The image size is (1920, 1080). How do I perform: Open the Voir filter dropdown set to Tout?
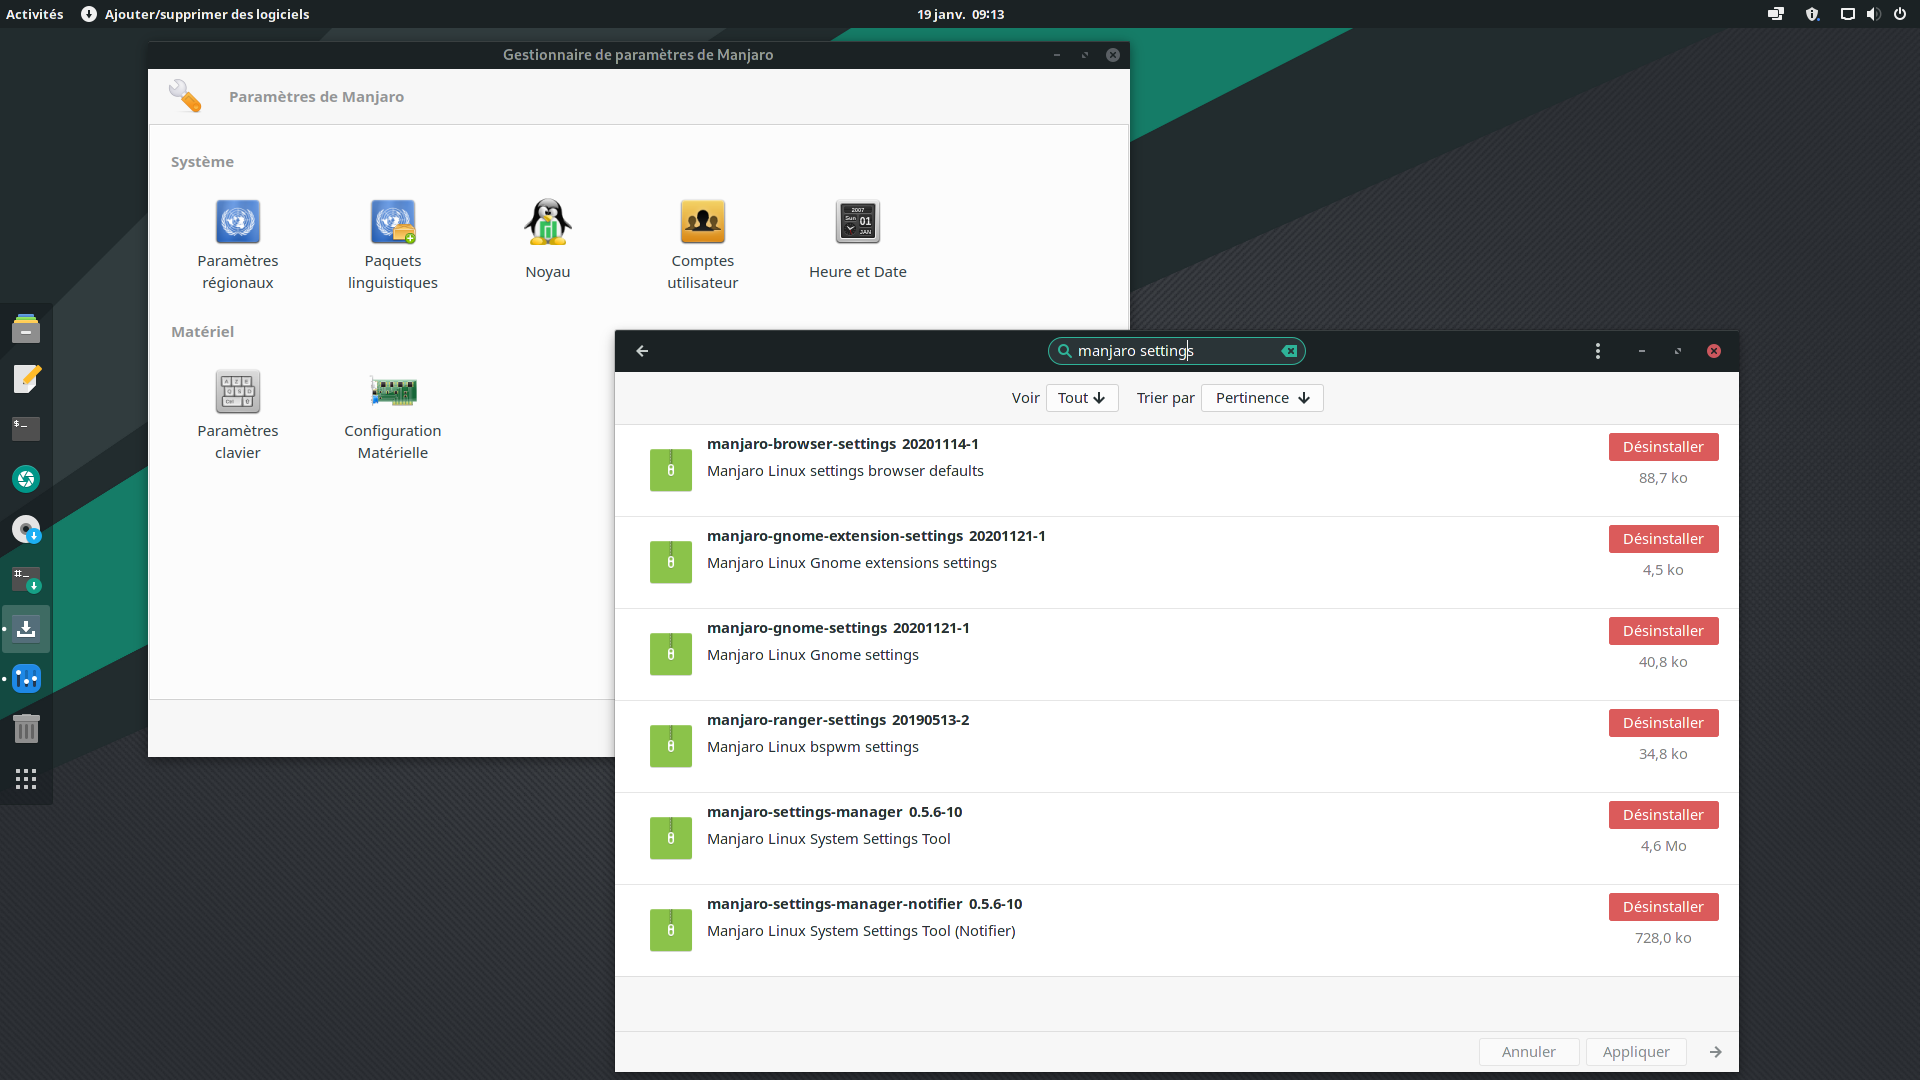[1082, 398]
